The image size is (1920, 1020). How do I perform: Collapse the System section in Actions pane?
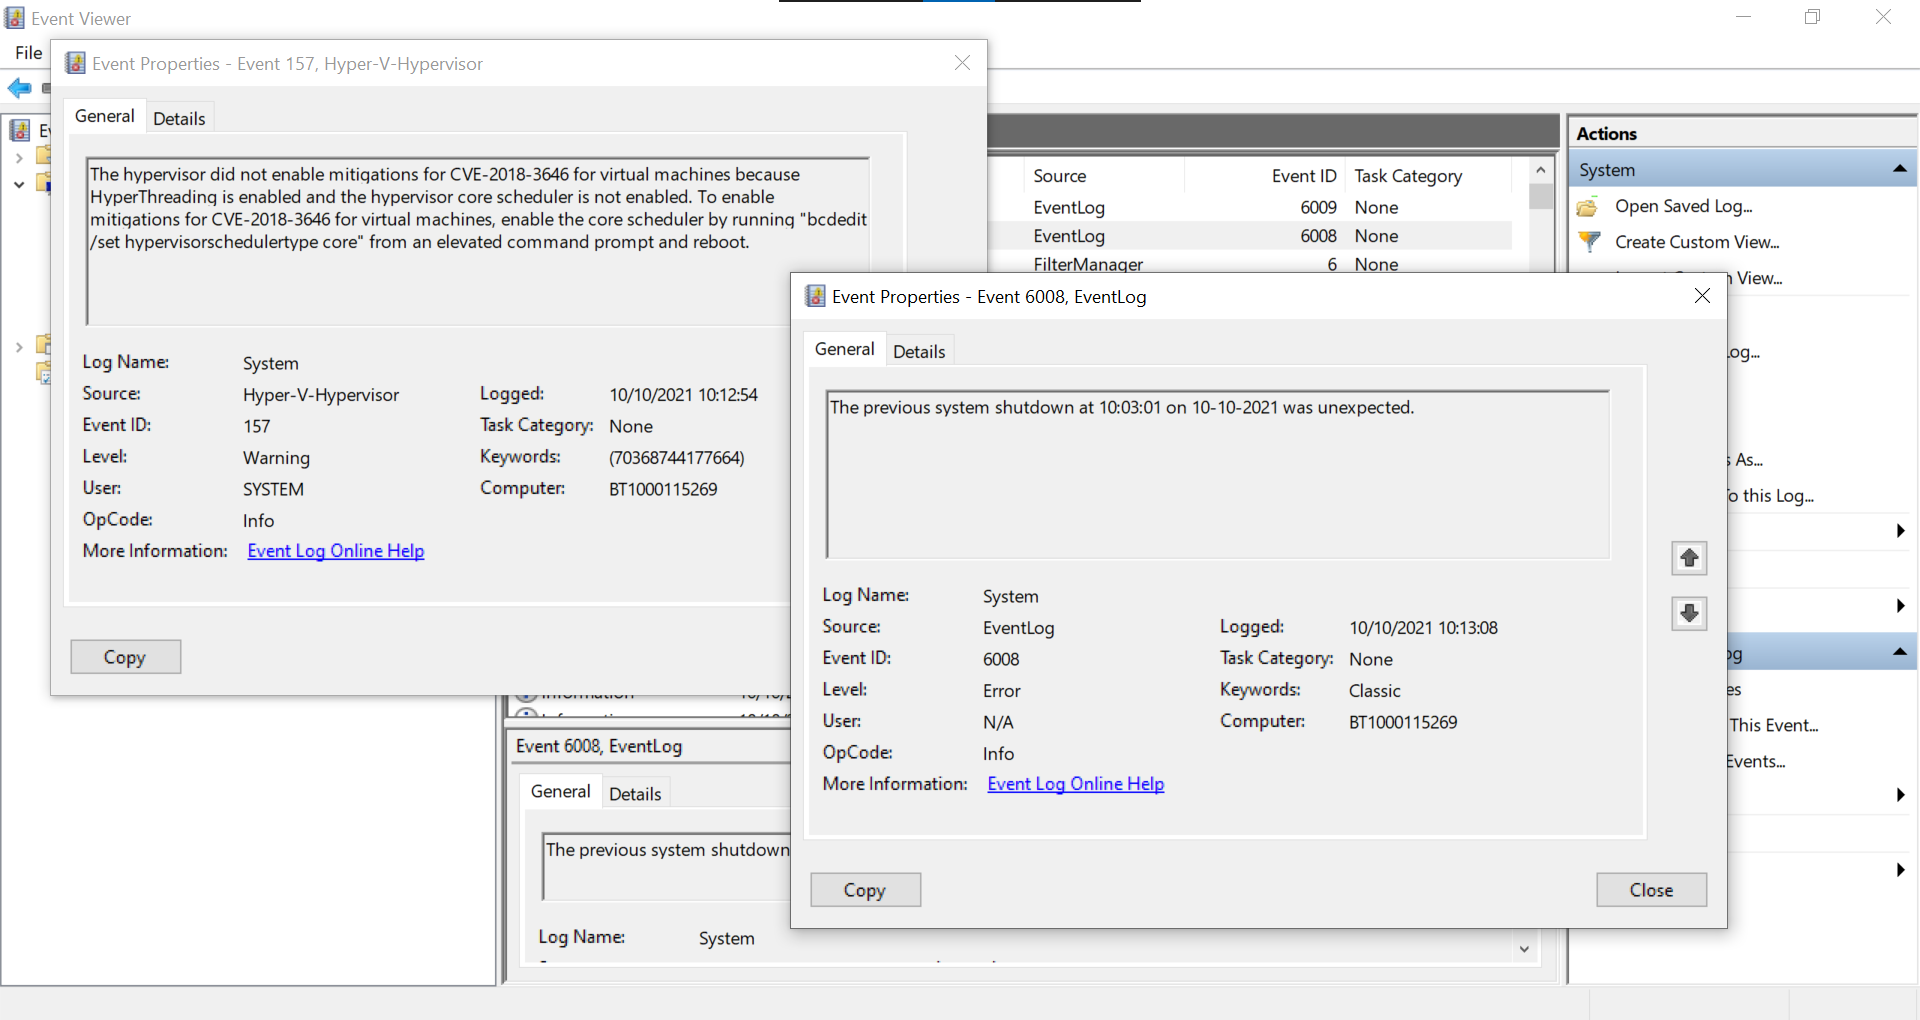click(1901, 168)
